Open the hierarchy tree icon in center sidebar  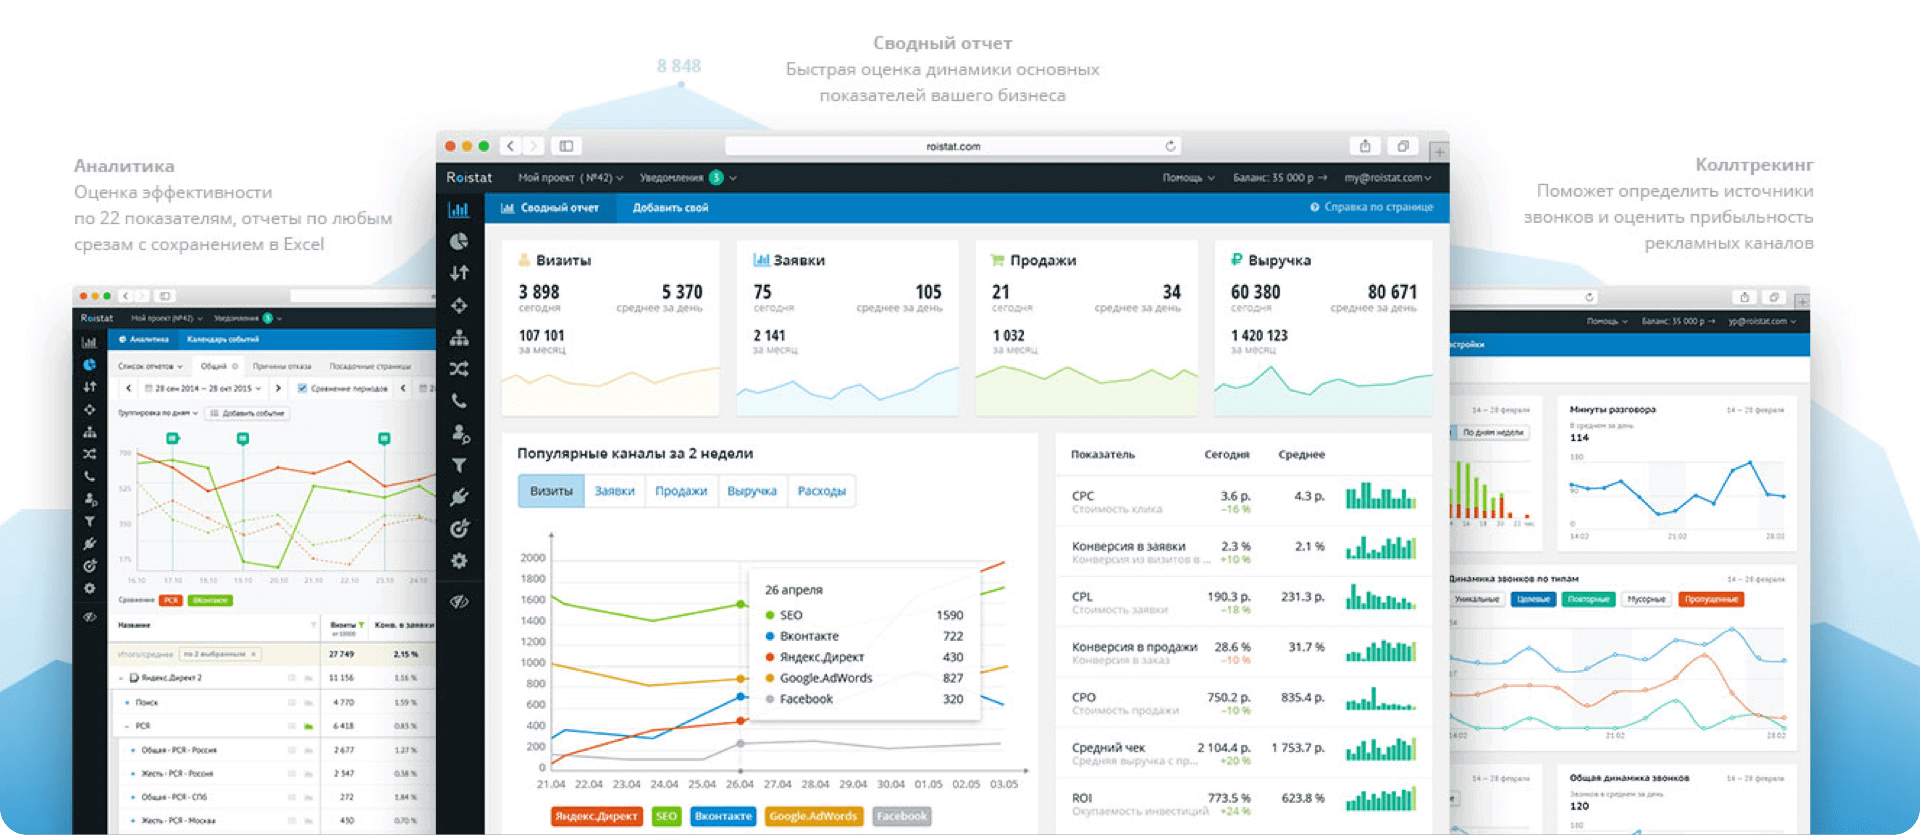coord(459,337)
